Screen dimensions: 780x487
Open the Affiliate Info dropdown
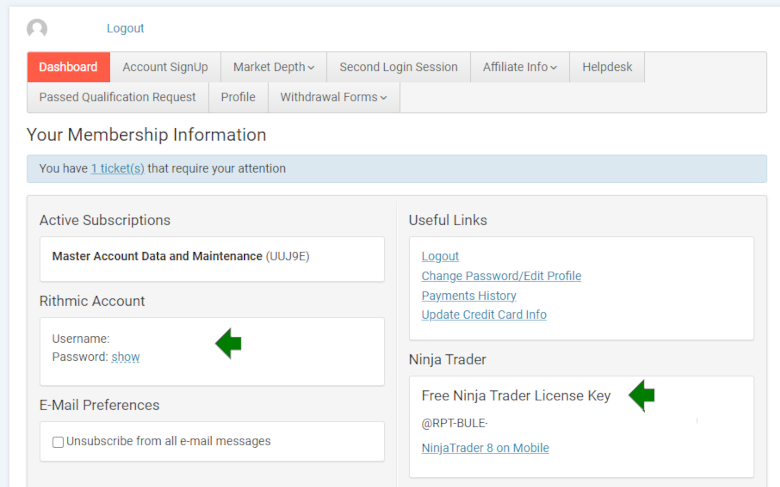520,67
